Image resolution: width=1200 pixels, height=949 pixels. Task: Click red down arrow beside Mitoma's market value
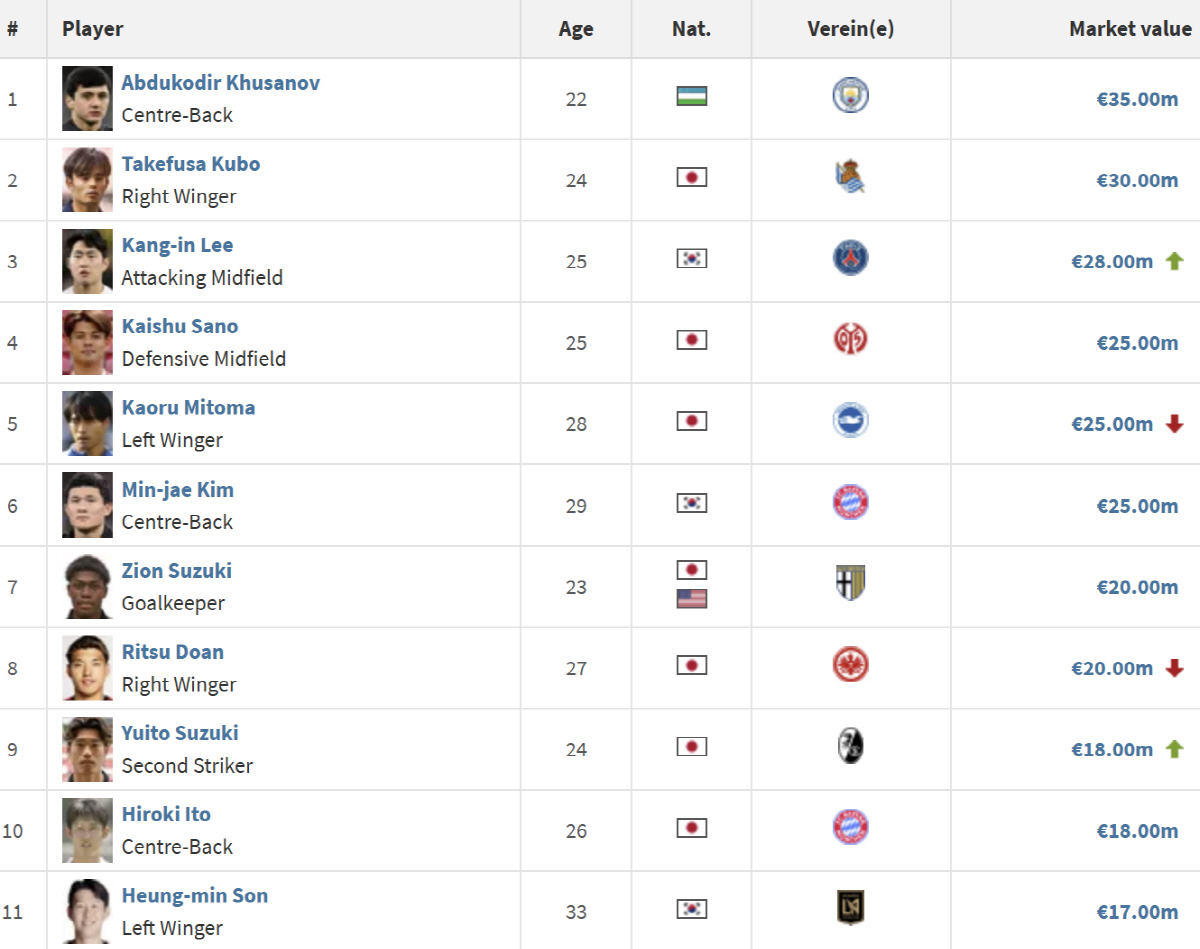point(1174,424)
